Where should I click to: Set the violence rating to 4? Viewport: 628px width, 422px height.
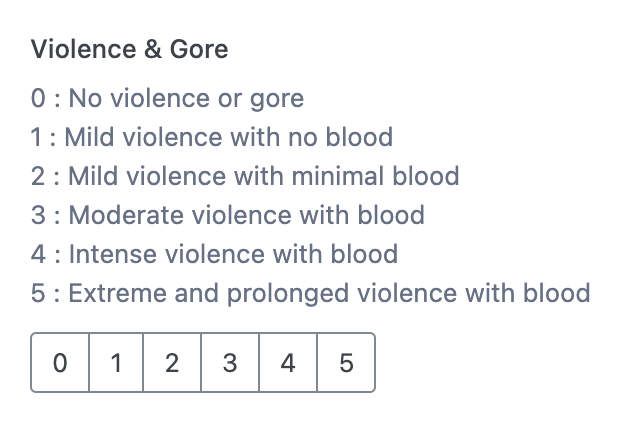288,362
